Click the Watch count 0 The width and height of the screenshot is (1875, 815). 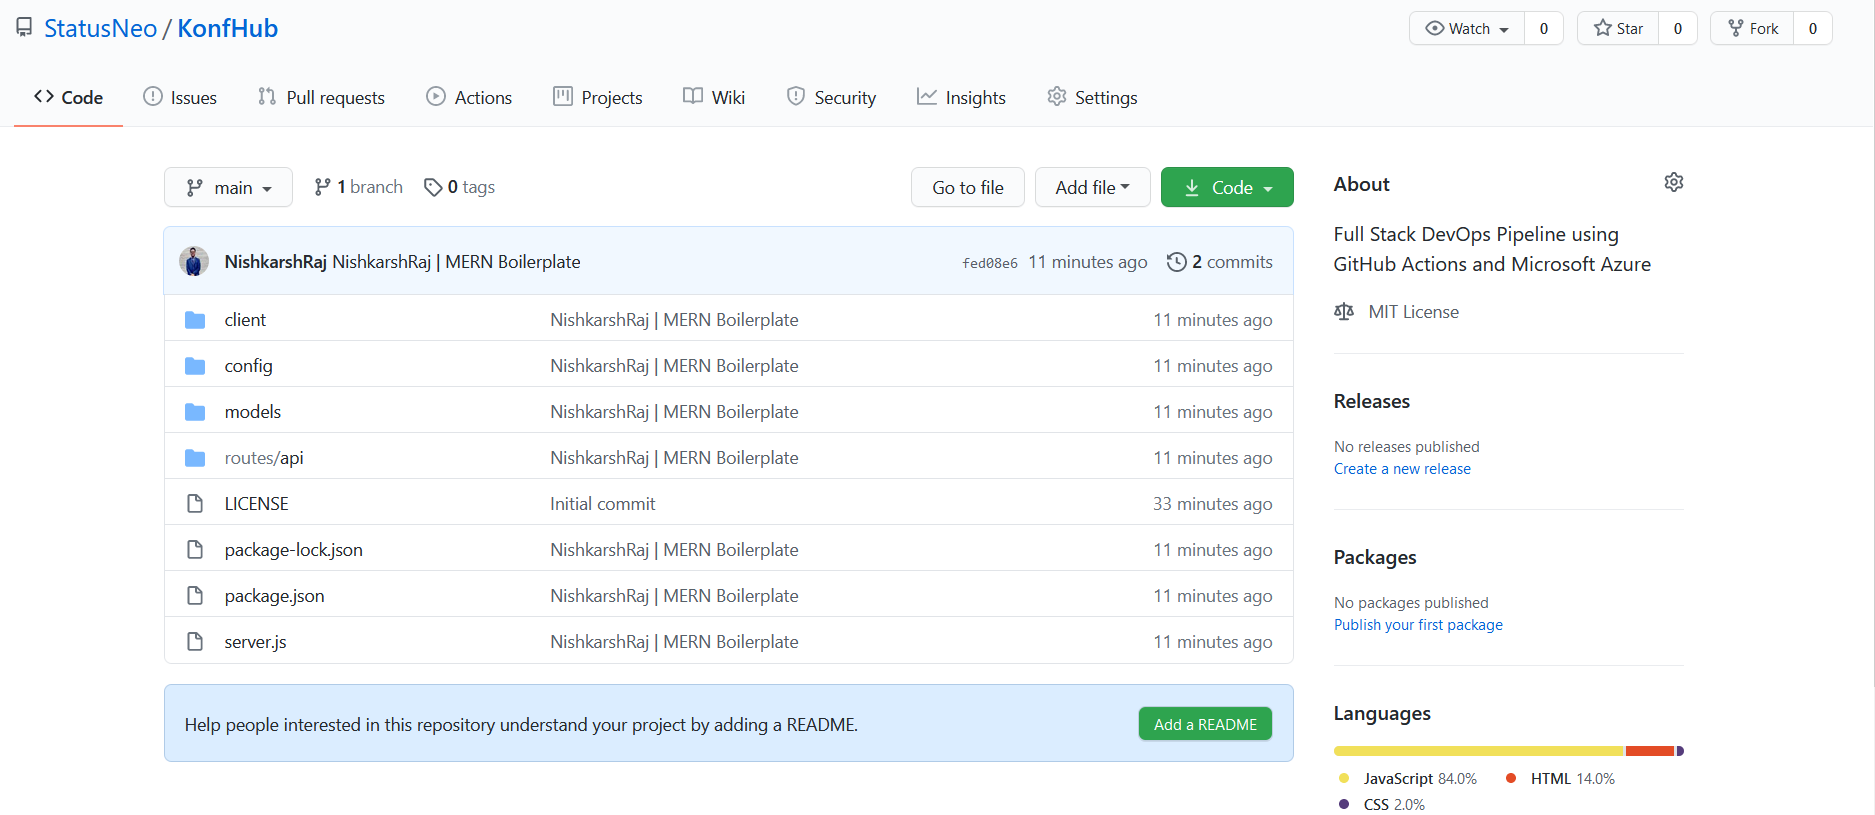[x=1544, y=28]
